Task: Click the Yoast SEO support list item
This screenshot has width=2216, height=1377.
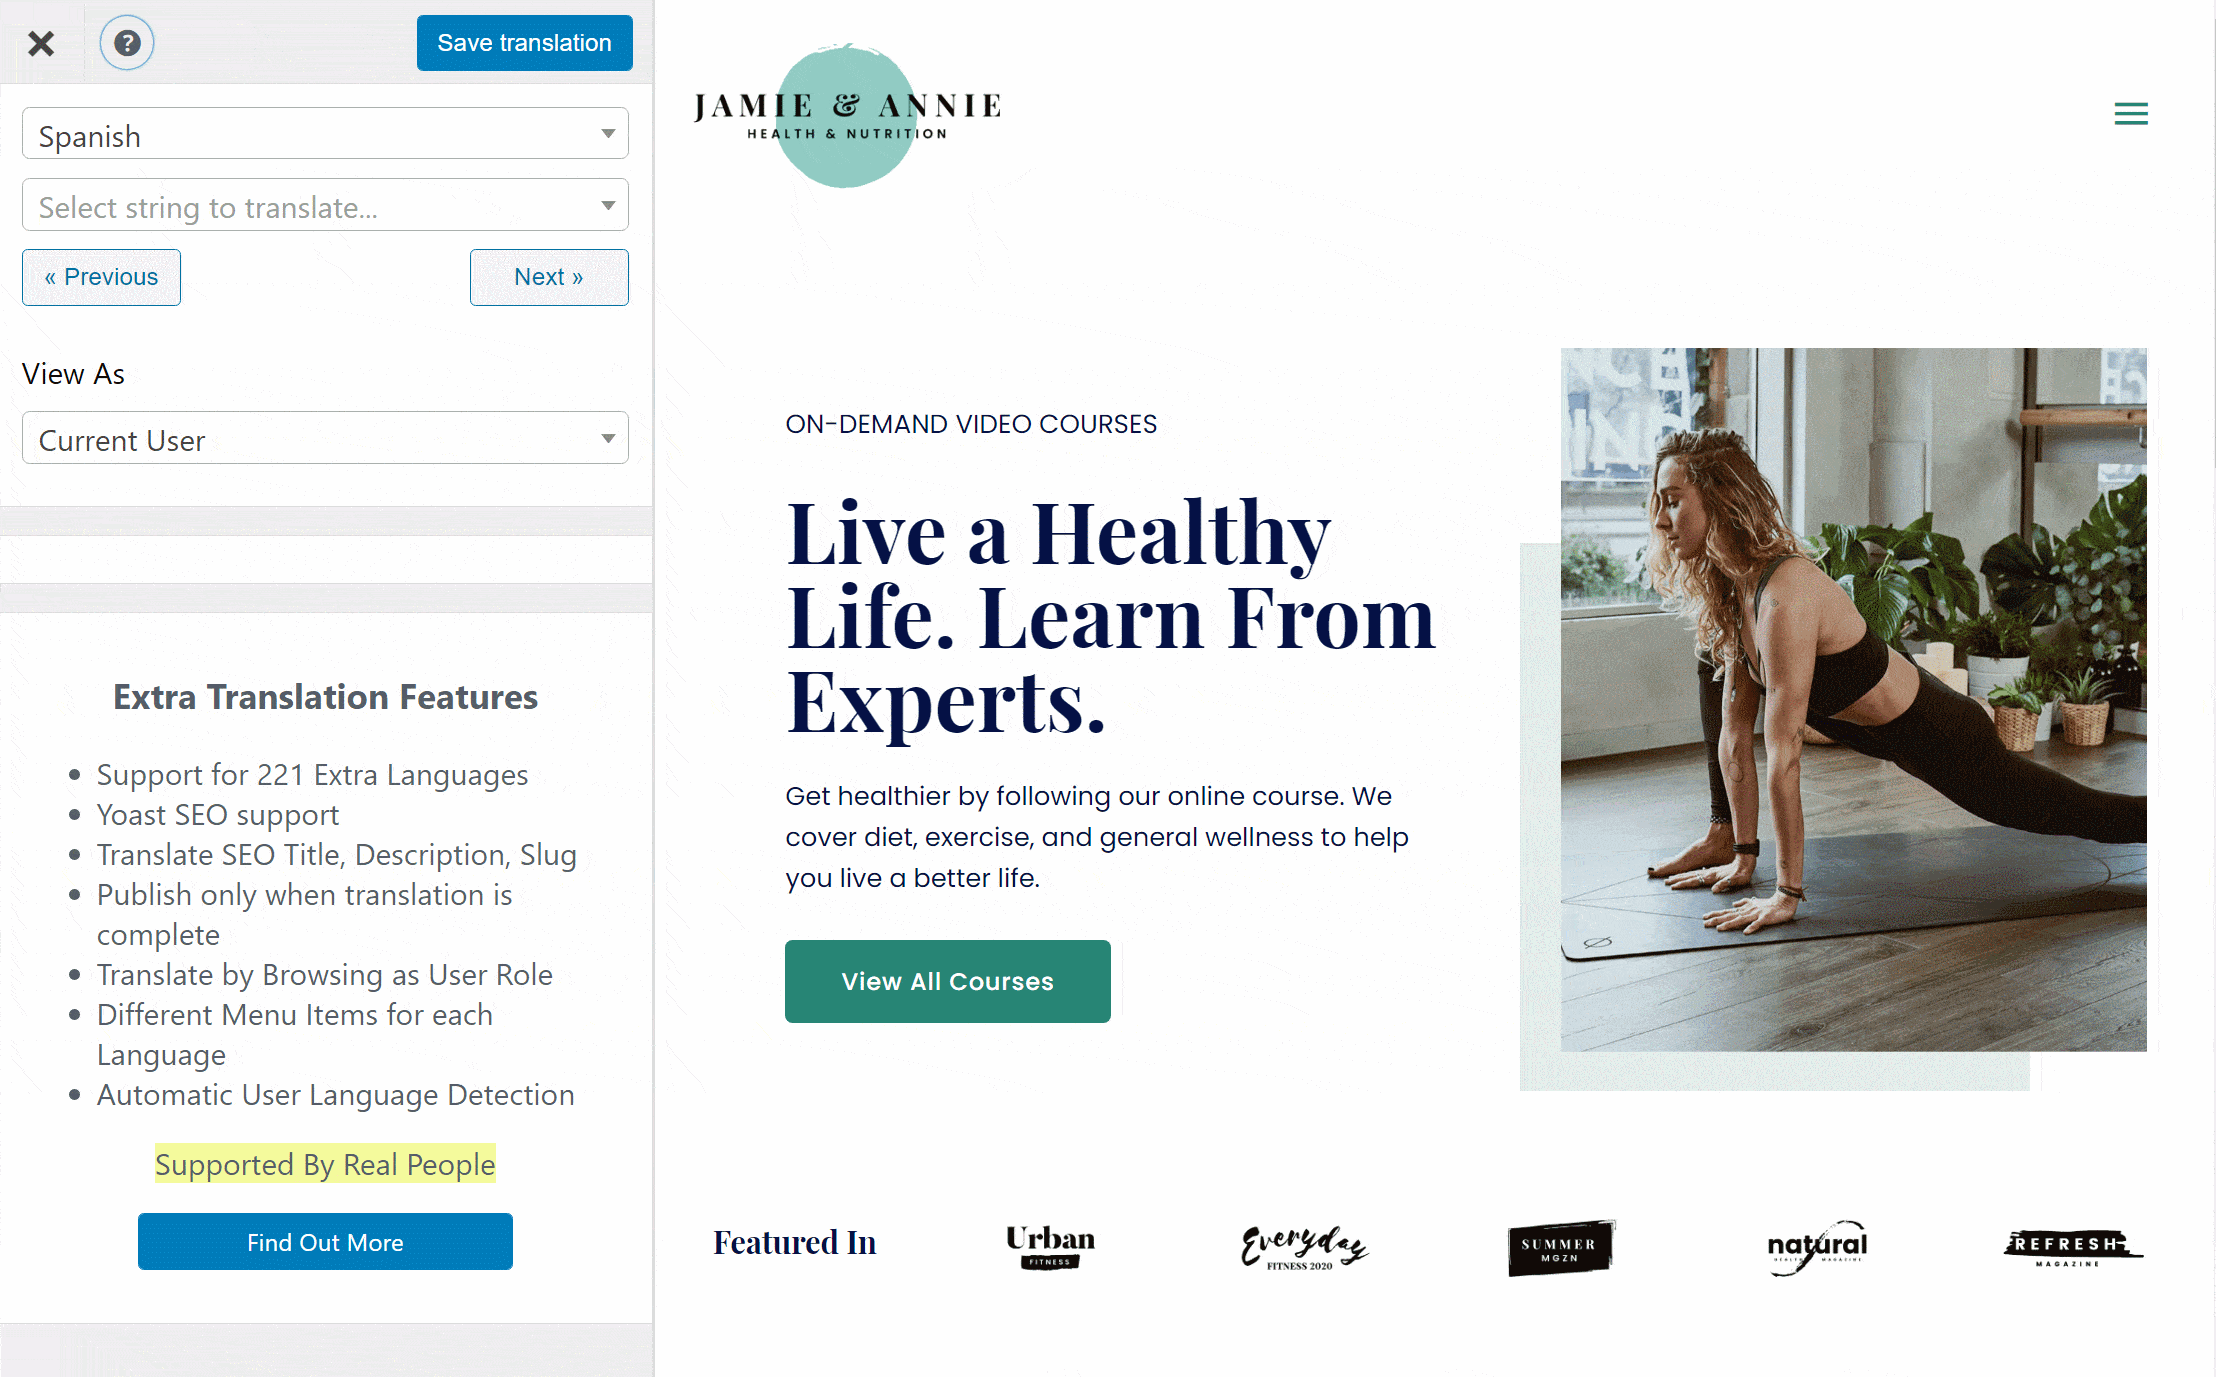Action: coord(217,815)
